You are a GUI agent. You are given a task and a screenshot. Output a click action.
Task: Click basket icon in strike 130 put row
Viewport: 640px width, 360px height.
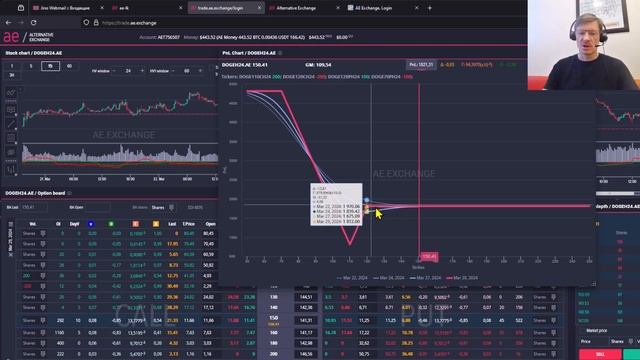pyautogui.click(x=553, y=297)
